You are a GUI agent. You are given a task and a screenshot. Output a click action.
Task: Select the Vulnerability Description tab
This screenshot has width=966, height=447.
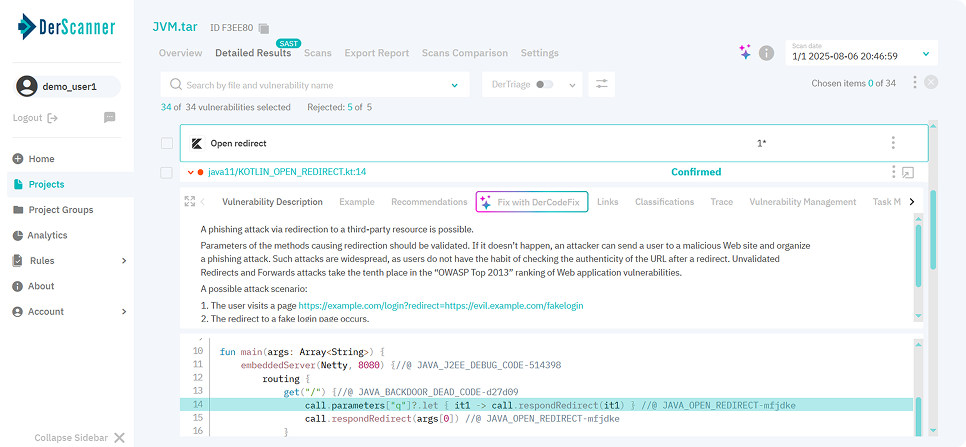tap(272, 202)
